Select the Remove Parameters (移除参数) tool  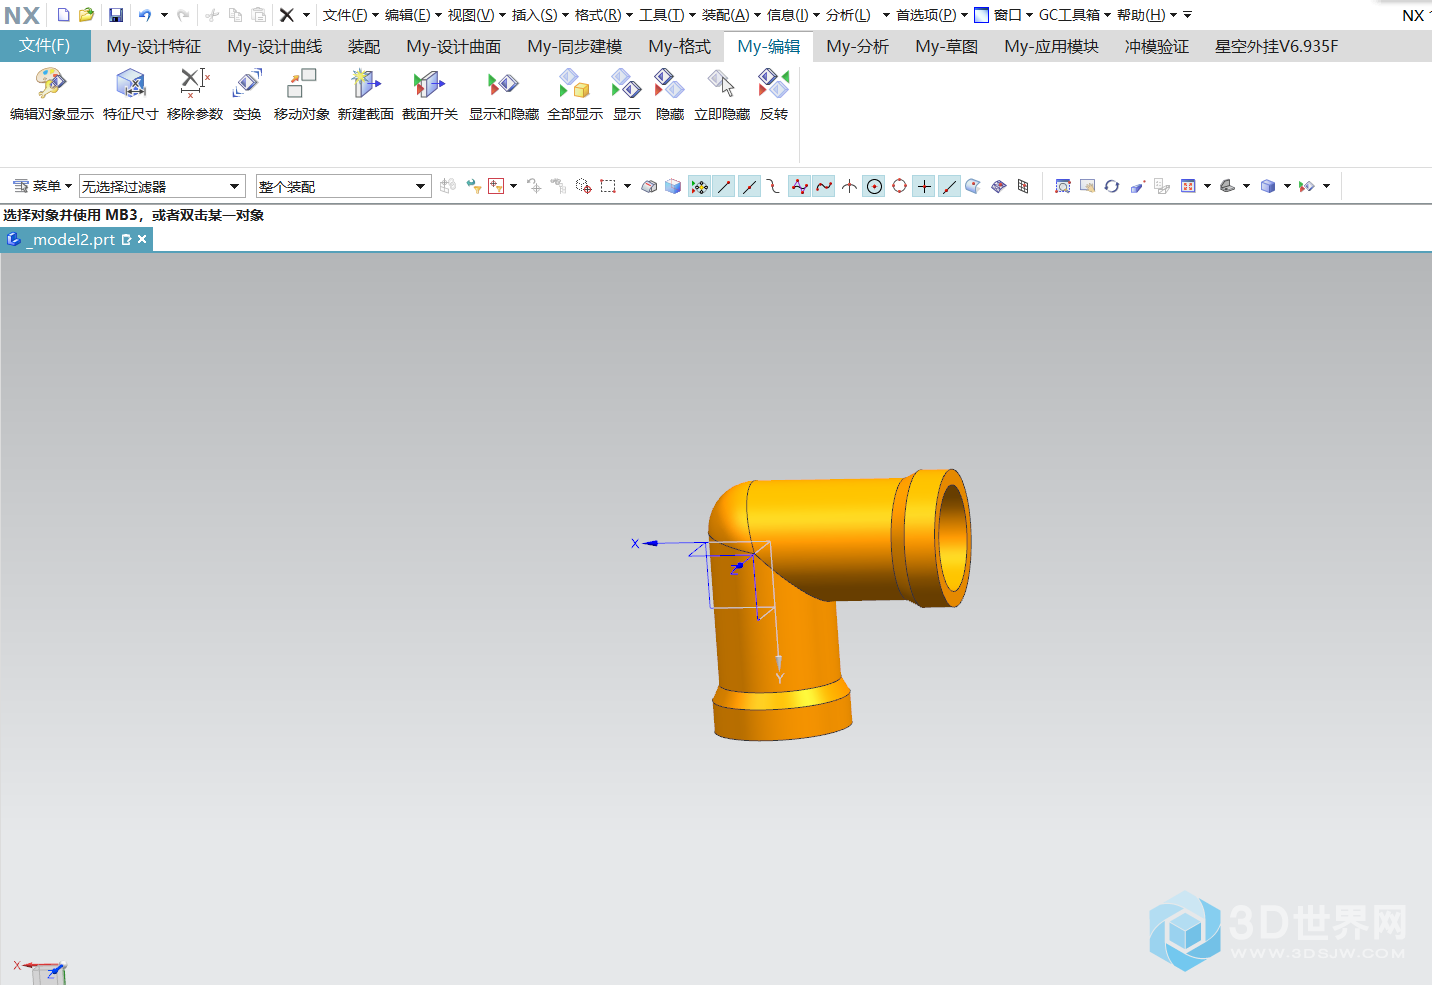[x=195, y=93]
